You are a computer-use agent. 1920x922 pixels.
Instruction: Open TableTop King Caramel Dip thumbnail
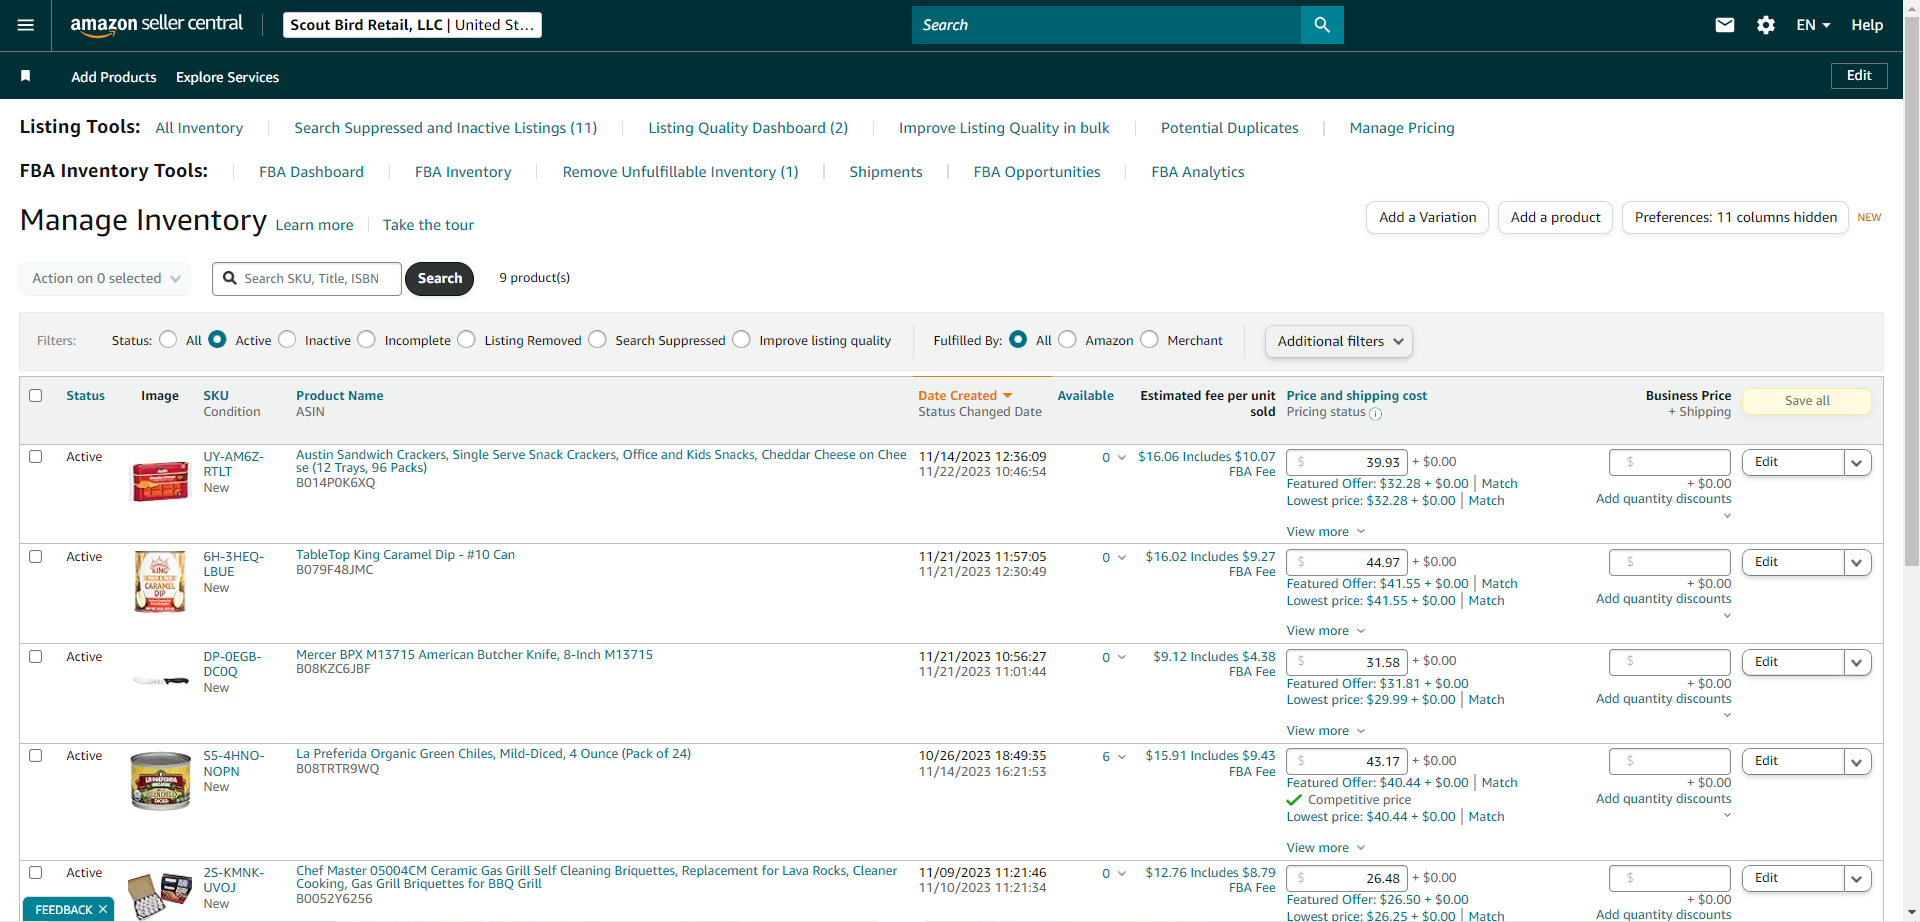160,581
